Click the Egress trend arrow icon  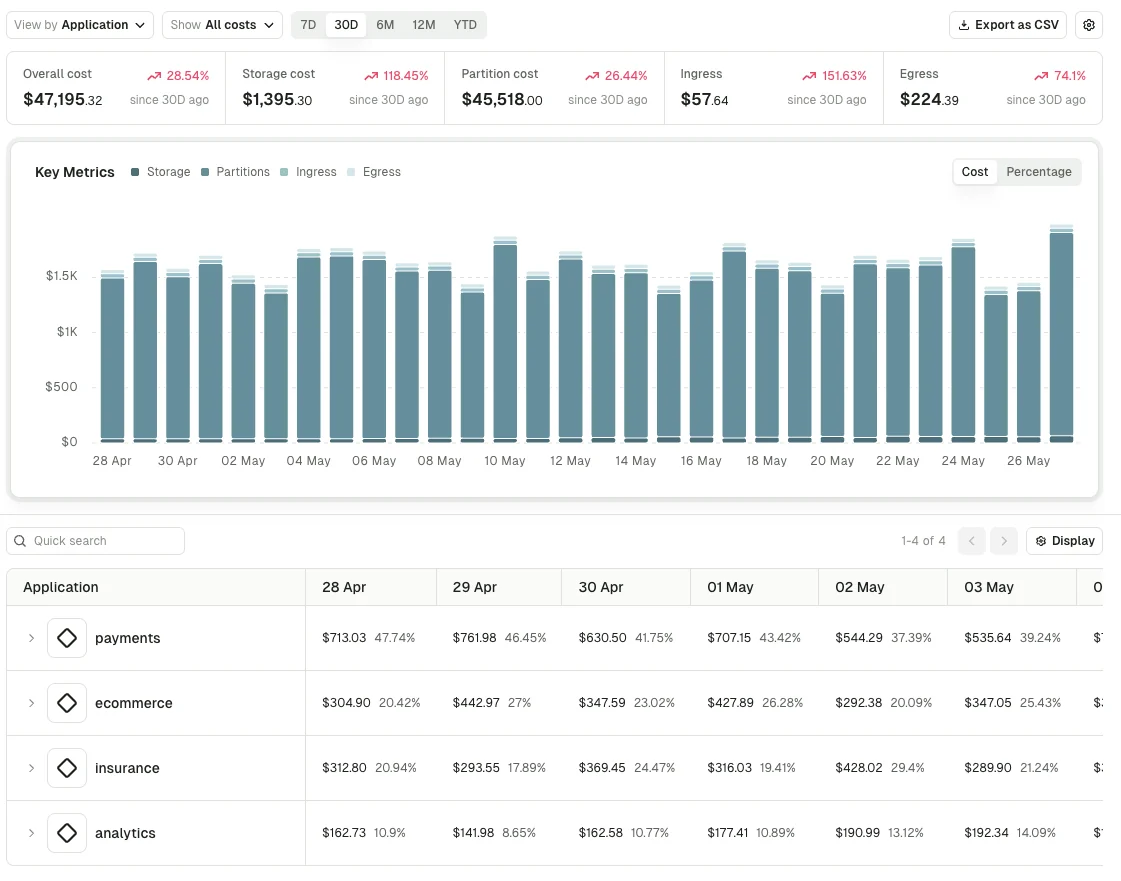pos(1042,76)
